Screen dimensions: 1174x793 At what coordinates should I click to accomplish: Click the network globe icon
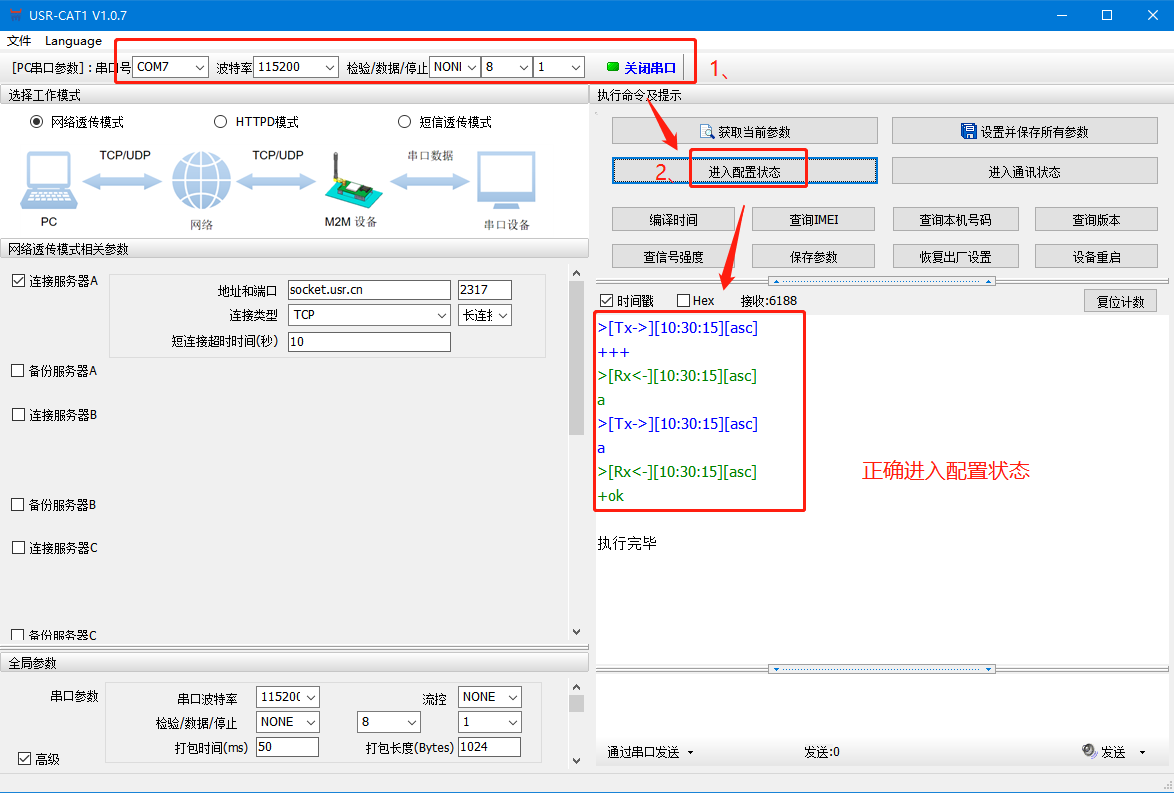pyautogui.click(x=201, y=181)
